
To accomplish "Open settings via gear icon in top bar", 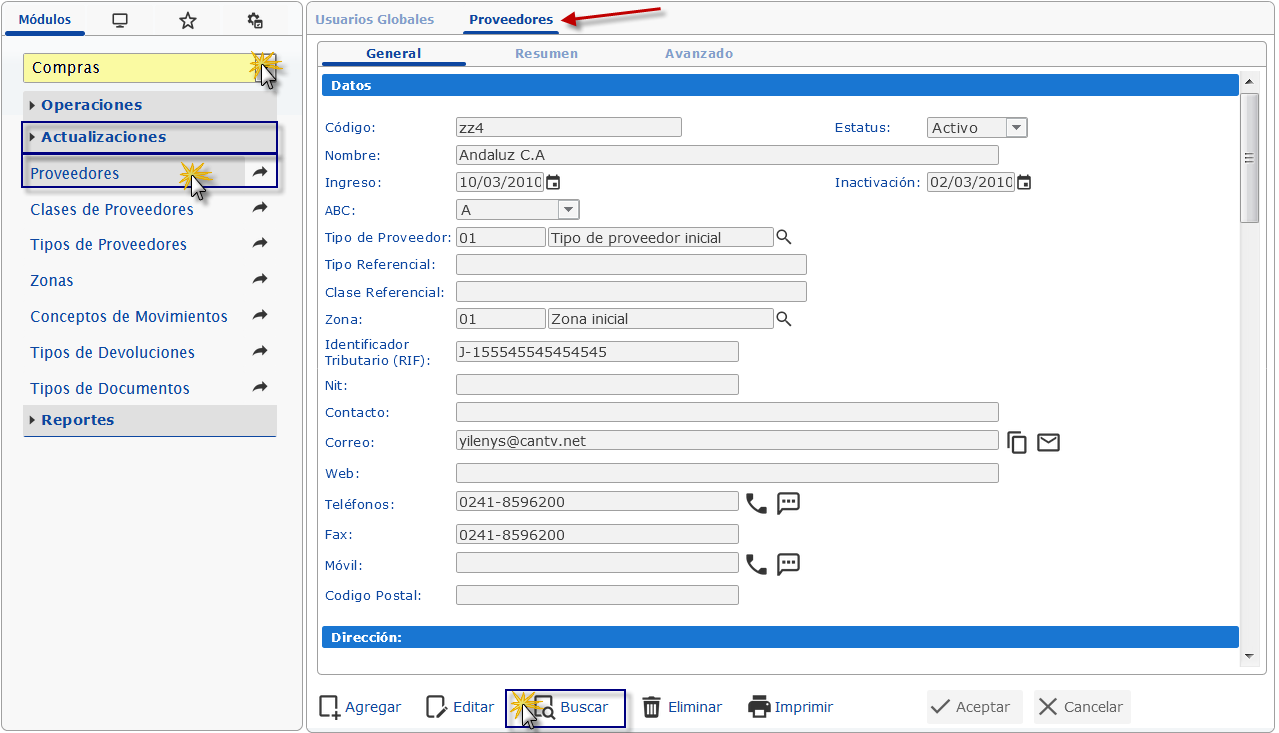I will point(253,19).
